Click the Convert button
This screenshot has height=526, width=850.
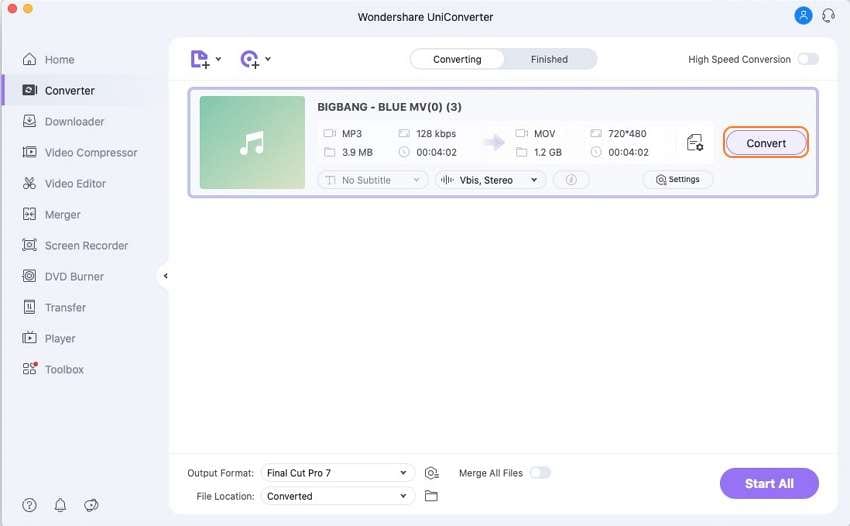pos(765,143)
